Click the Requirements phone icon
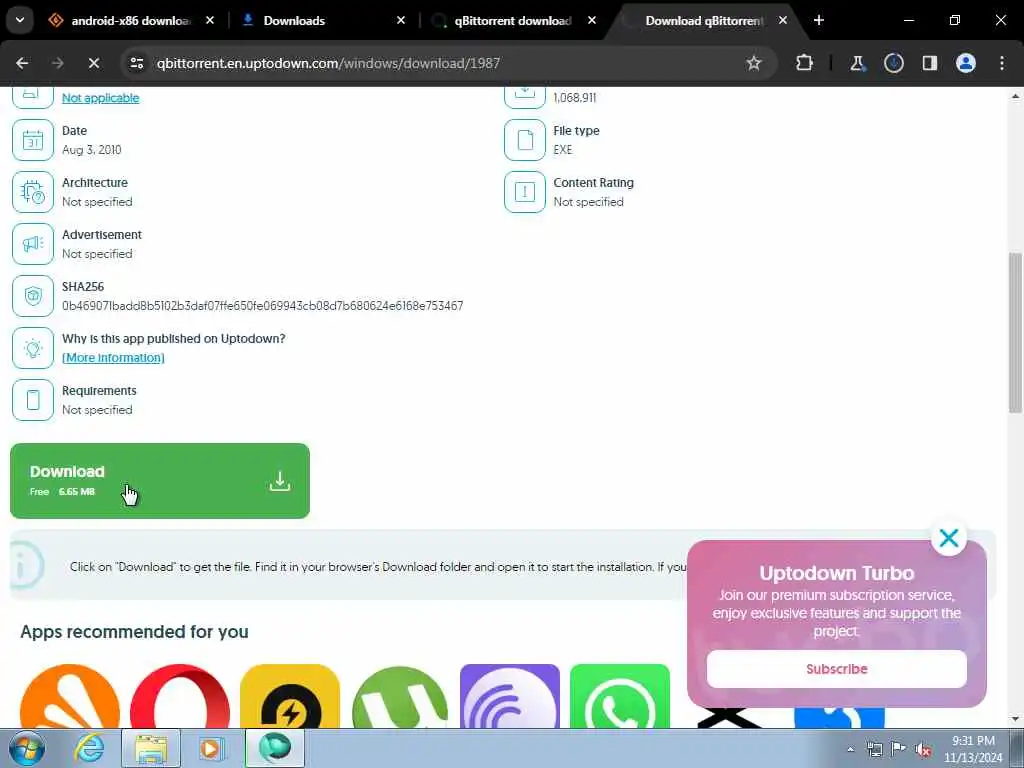This screenshot has width=1024, height=768. coord(33,400)
